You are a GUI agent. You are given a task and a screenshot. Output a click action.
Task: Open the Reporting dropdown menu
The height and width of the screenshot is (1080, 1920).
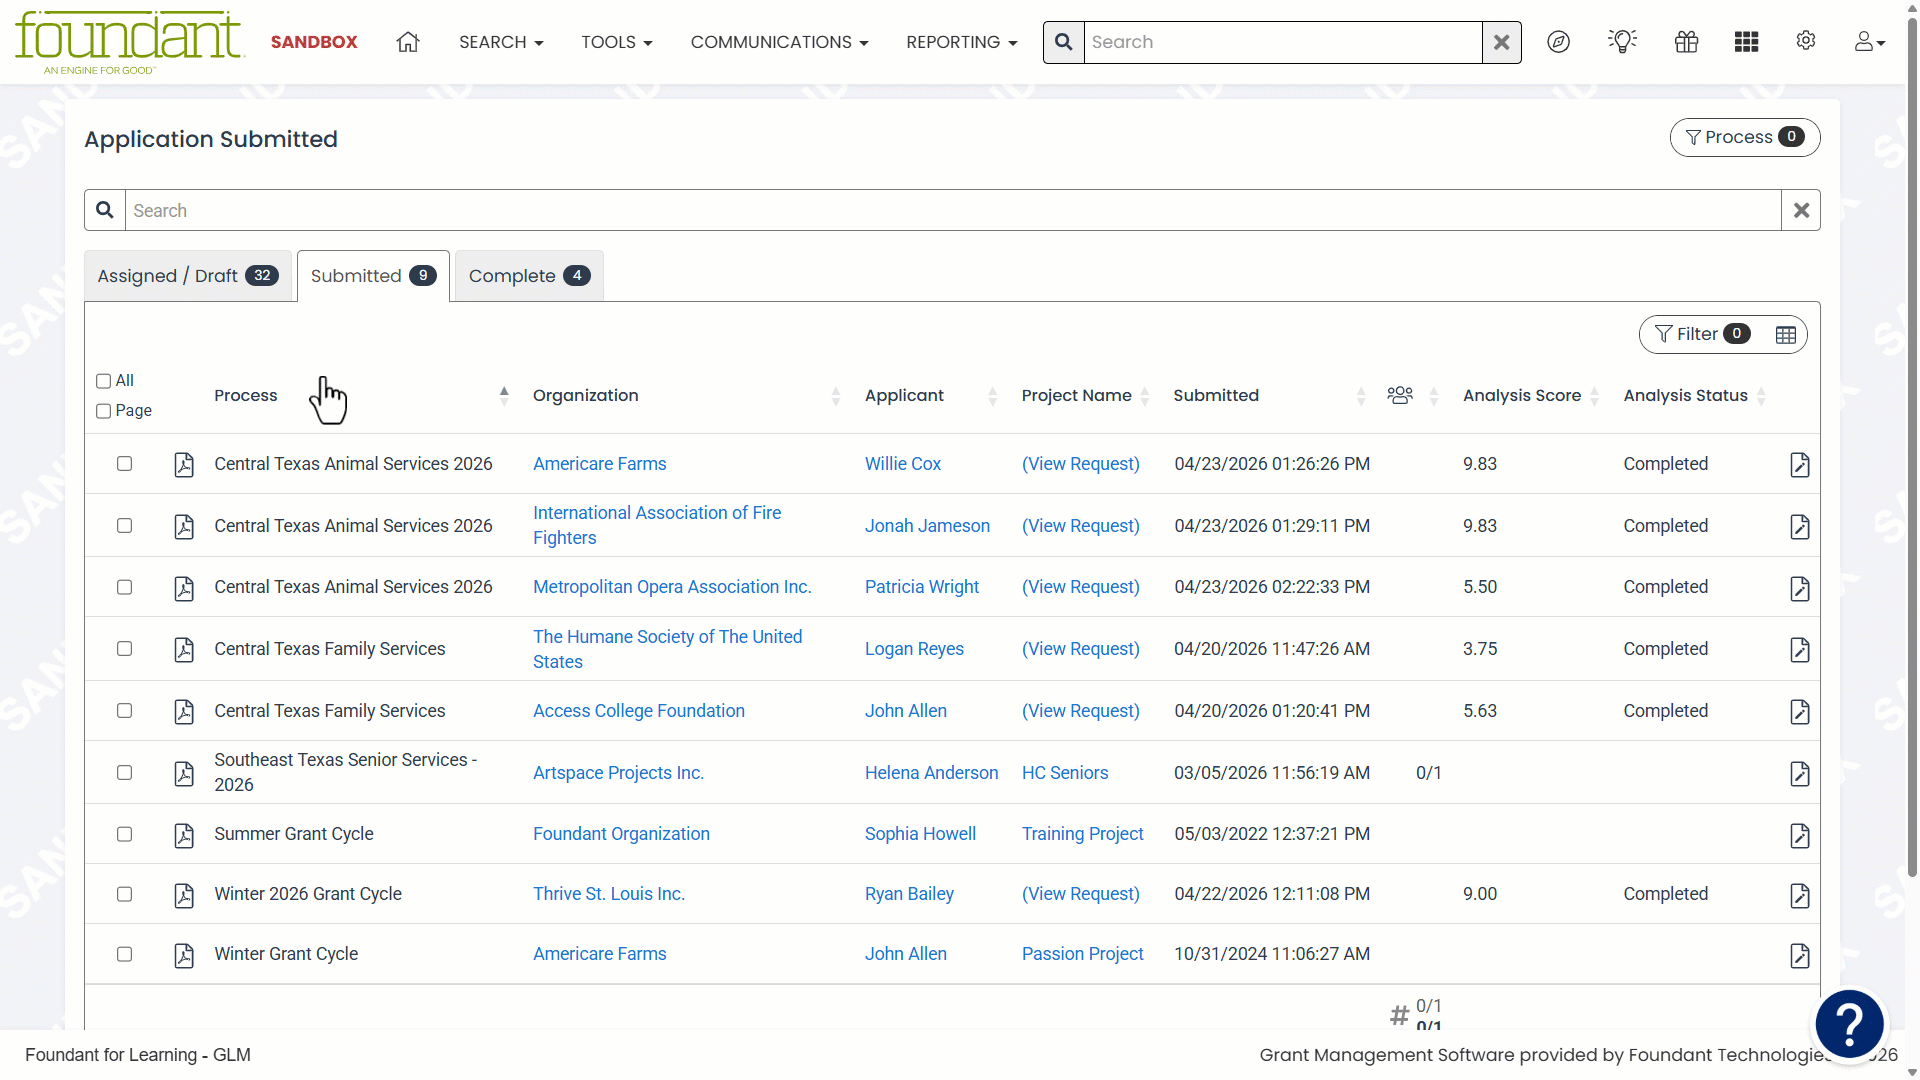click(x=962, y=42)
